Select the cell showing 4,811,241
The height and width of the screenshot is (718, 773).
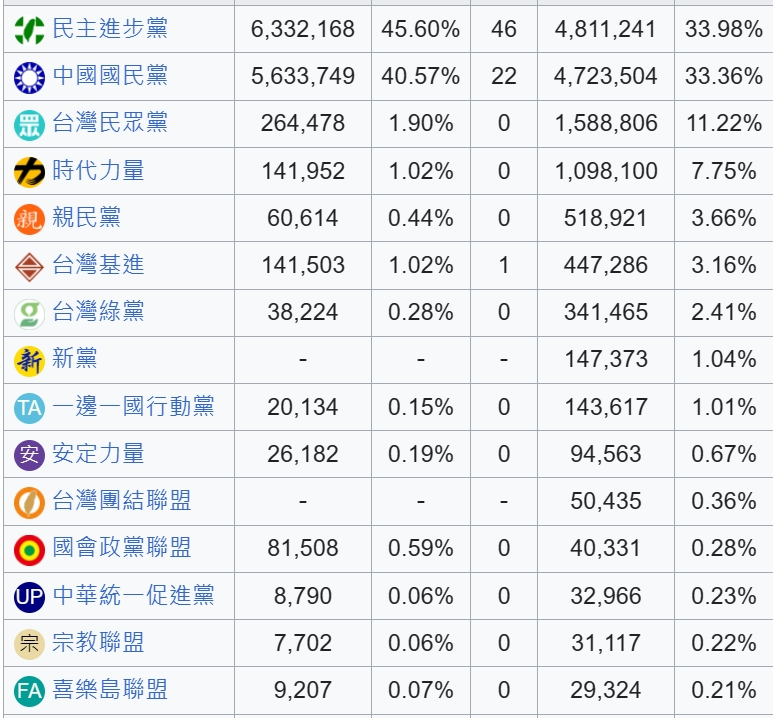coord(605,29)
